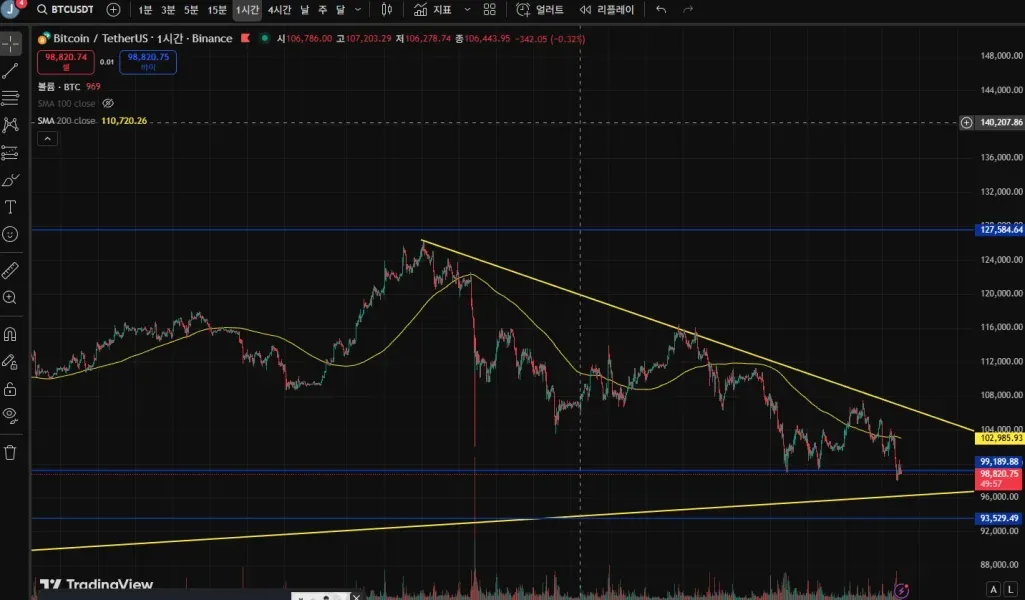The width and height of the screenshot is (1025, 600).
Task: Click the blue 98,820.75 buy button
Action: (148, 62)
